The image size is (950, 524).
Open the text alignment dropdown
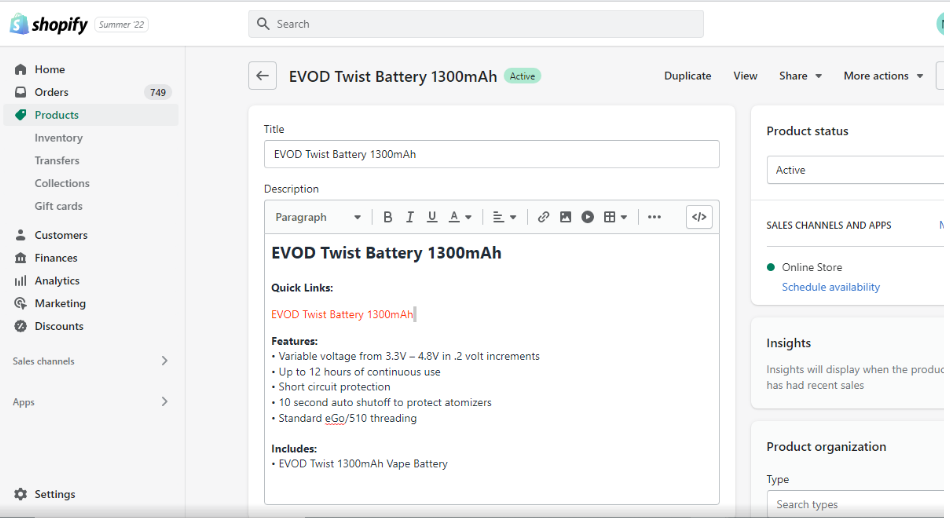coord(504,217)
